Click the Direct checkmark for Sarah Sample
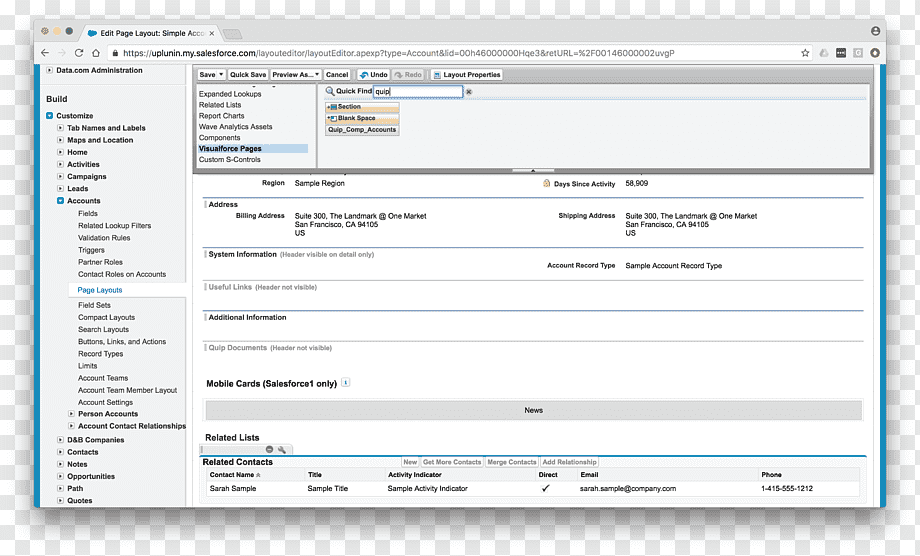920x556 pixels. (x=546, y=488)
